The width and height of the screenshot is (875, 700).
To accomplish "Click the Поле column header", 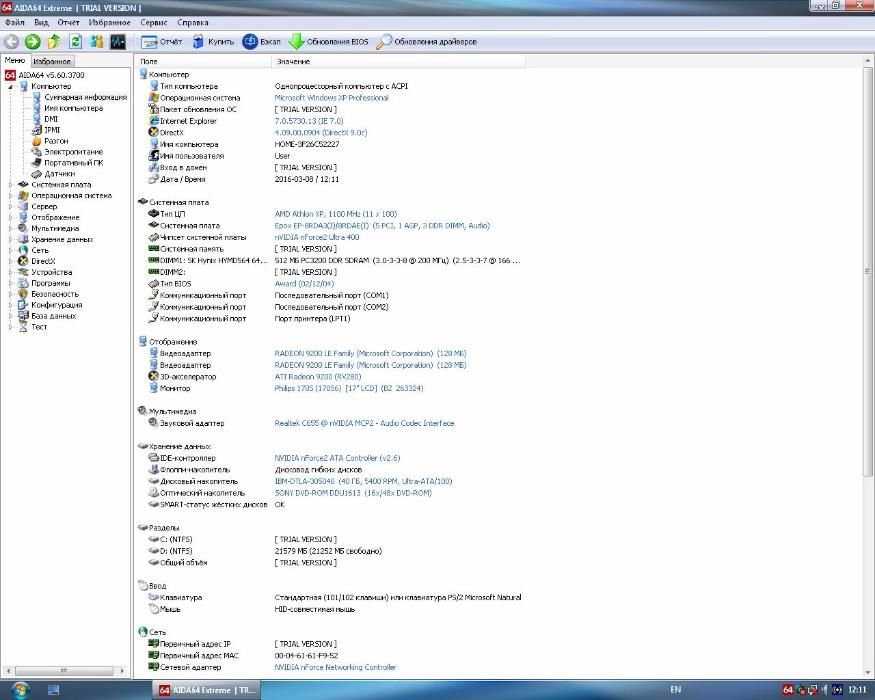I will [x=202, y=61].
